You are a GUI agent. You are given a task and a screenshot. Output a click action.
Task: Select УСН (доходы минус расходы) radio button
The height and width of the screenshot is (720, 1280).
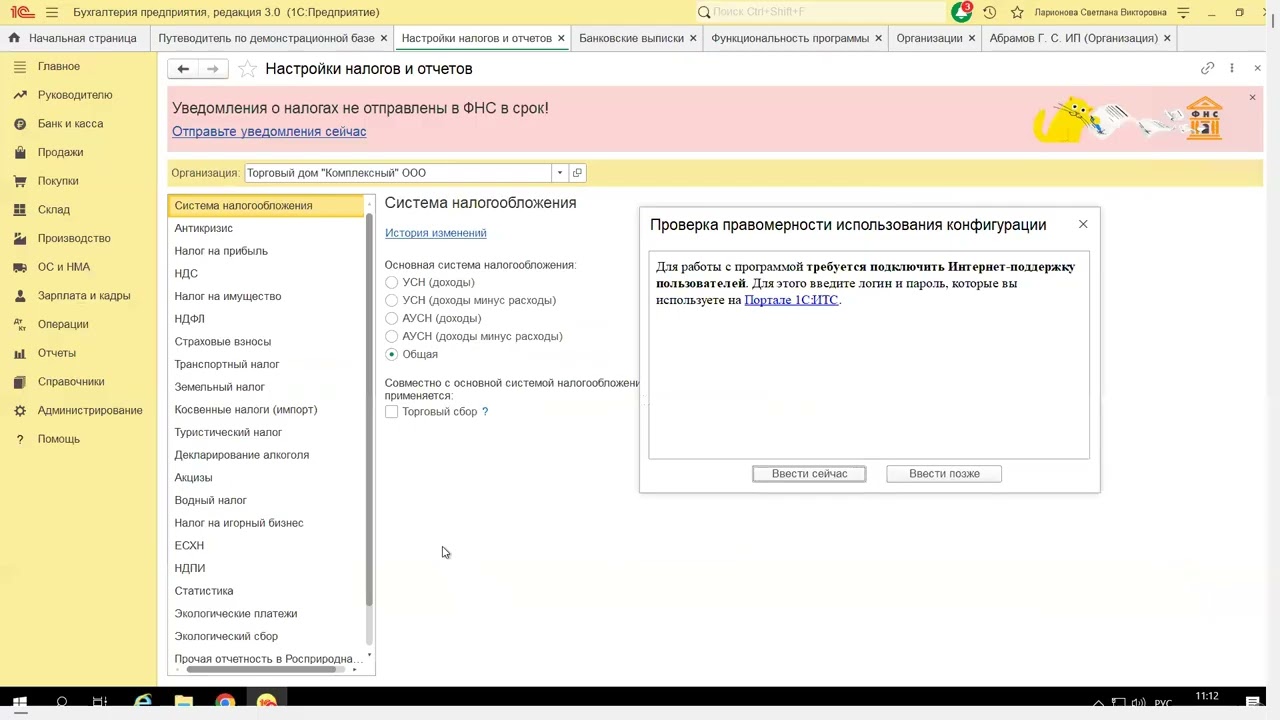(x=391, y=300)
